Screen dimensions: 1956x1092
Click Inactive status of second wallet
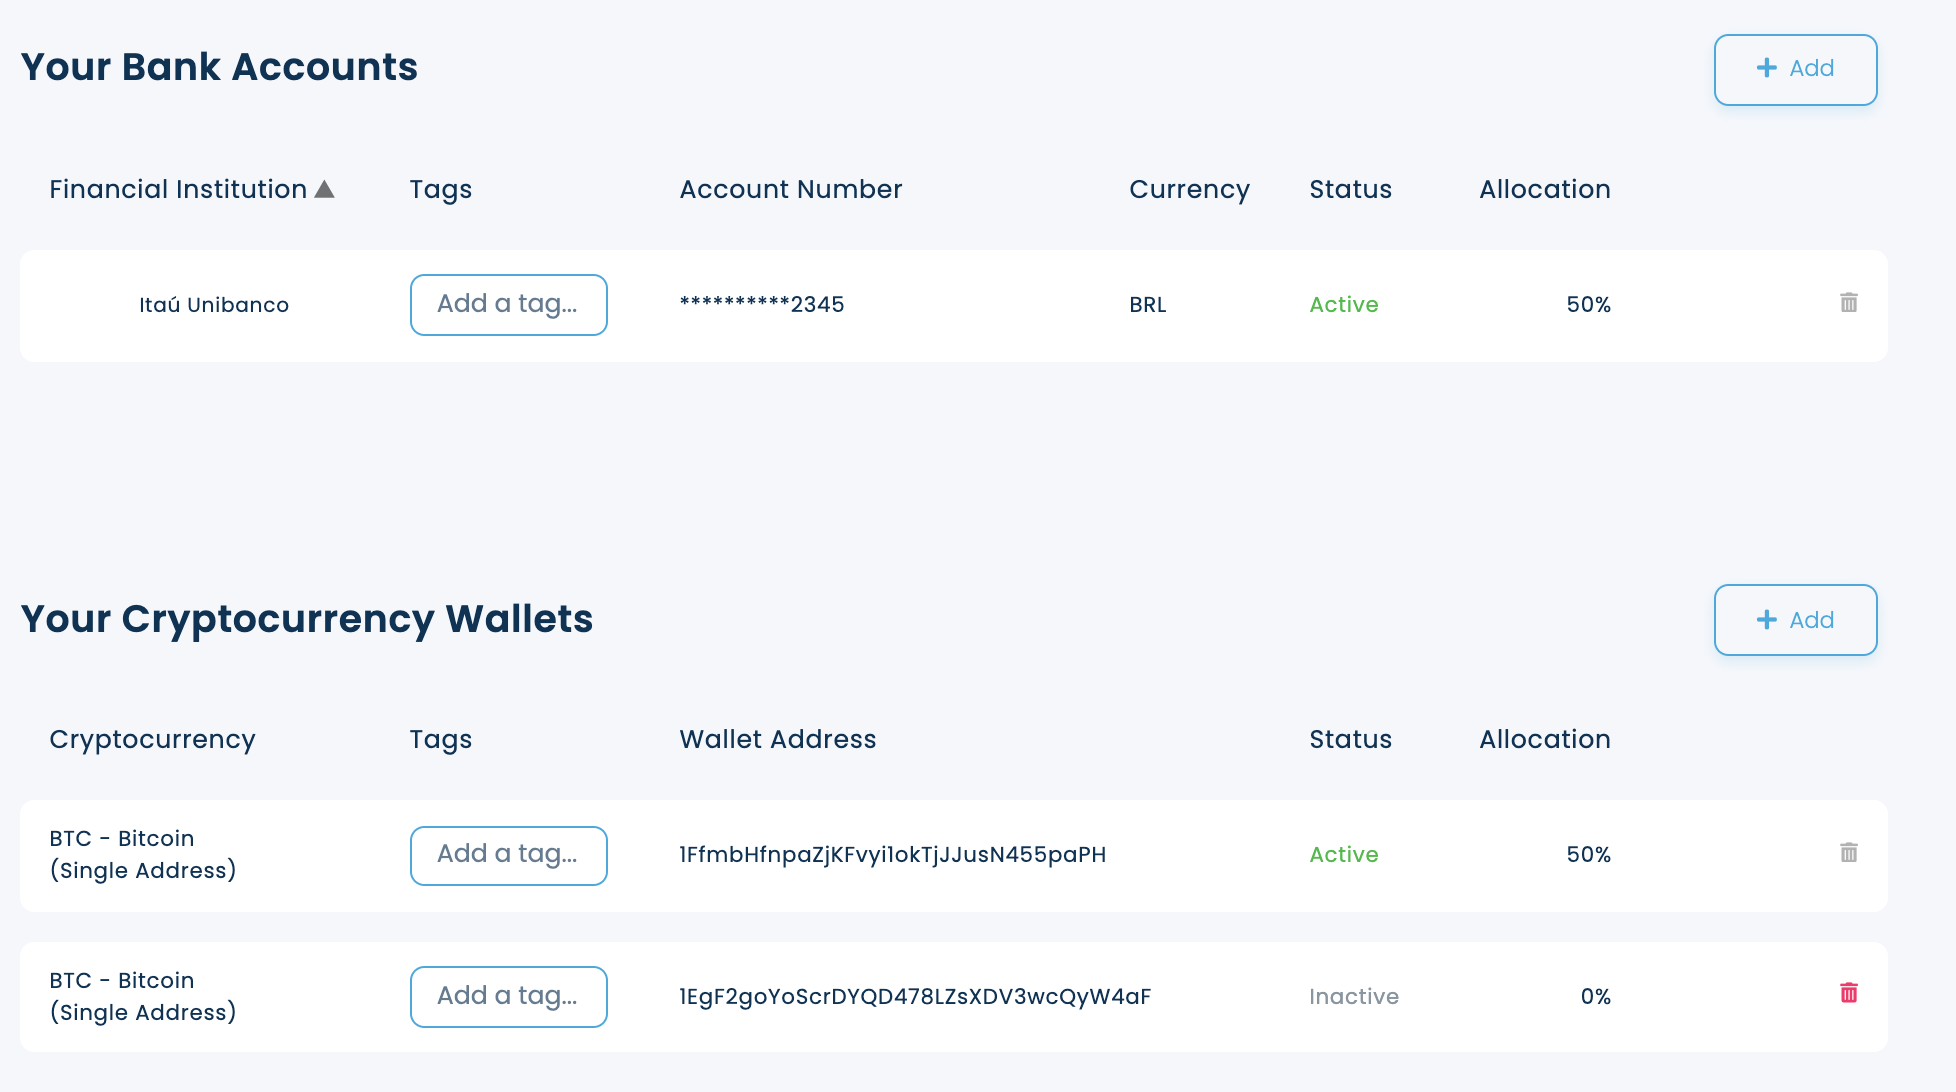pos(1353,997)
